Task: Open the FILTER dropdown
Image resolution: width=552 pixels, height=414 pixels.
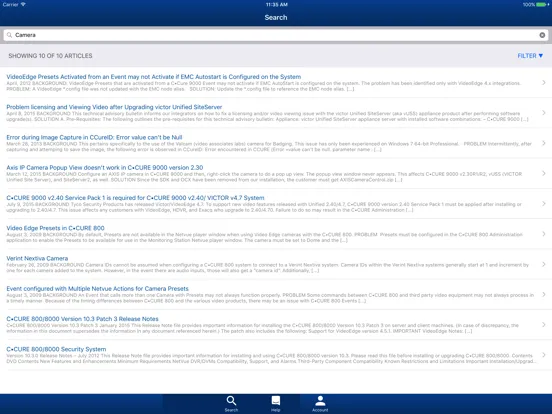Action: 530,56
